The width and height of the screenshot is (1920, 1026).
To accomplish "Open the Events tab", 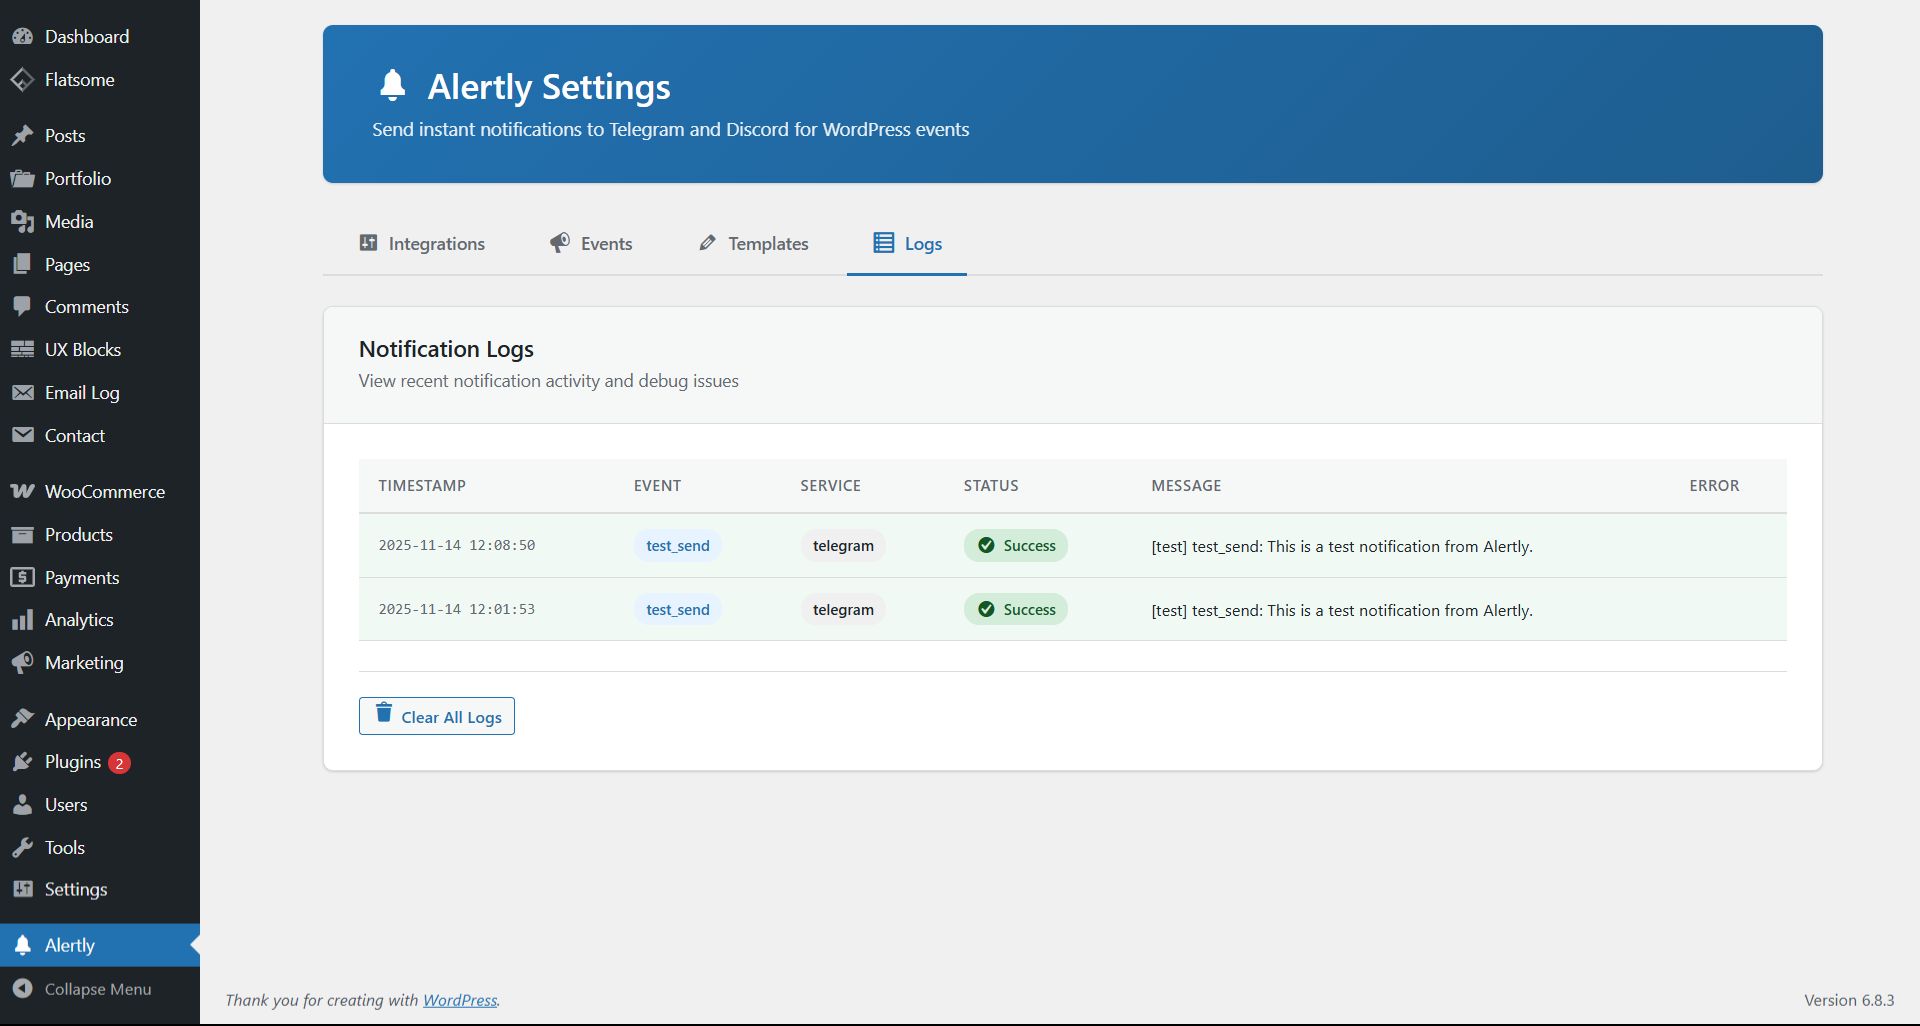I will click(x=591, y=244).
